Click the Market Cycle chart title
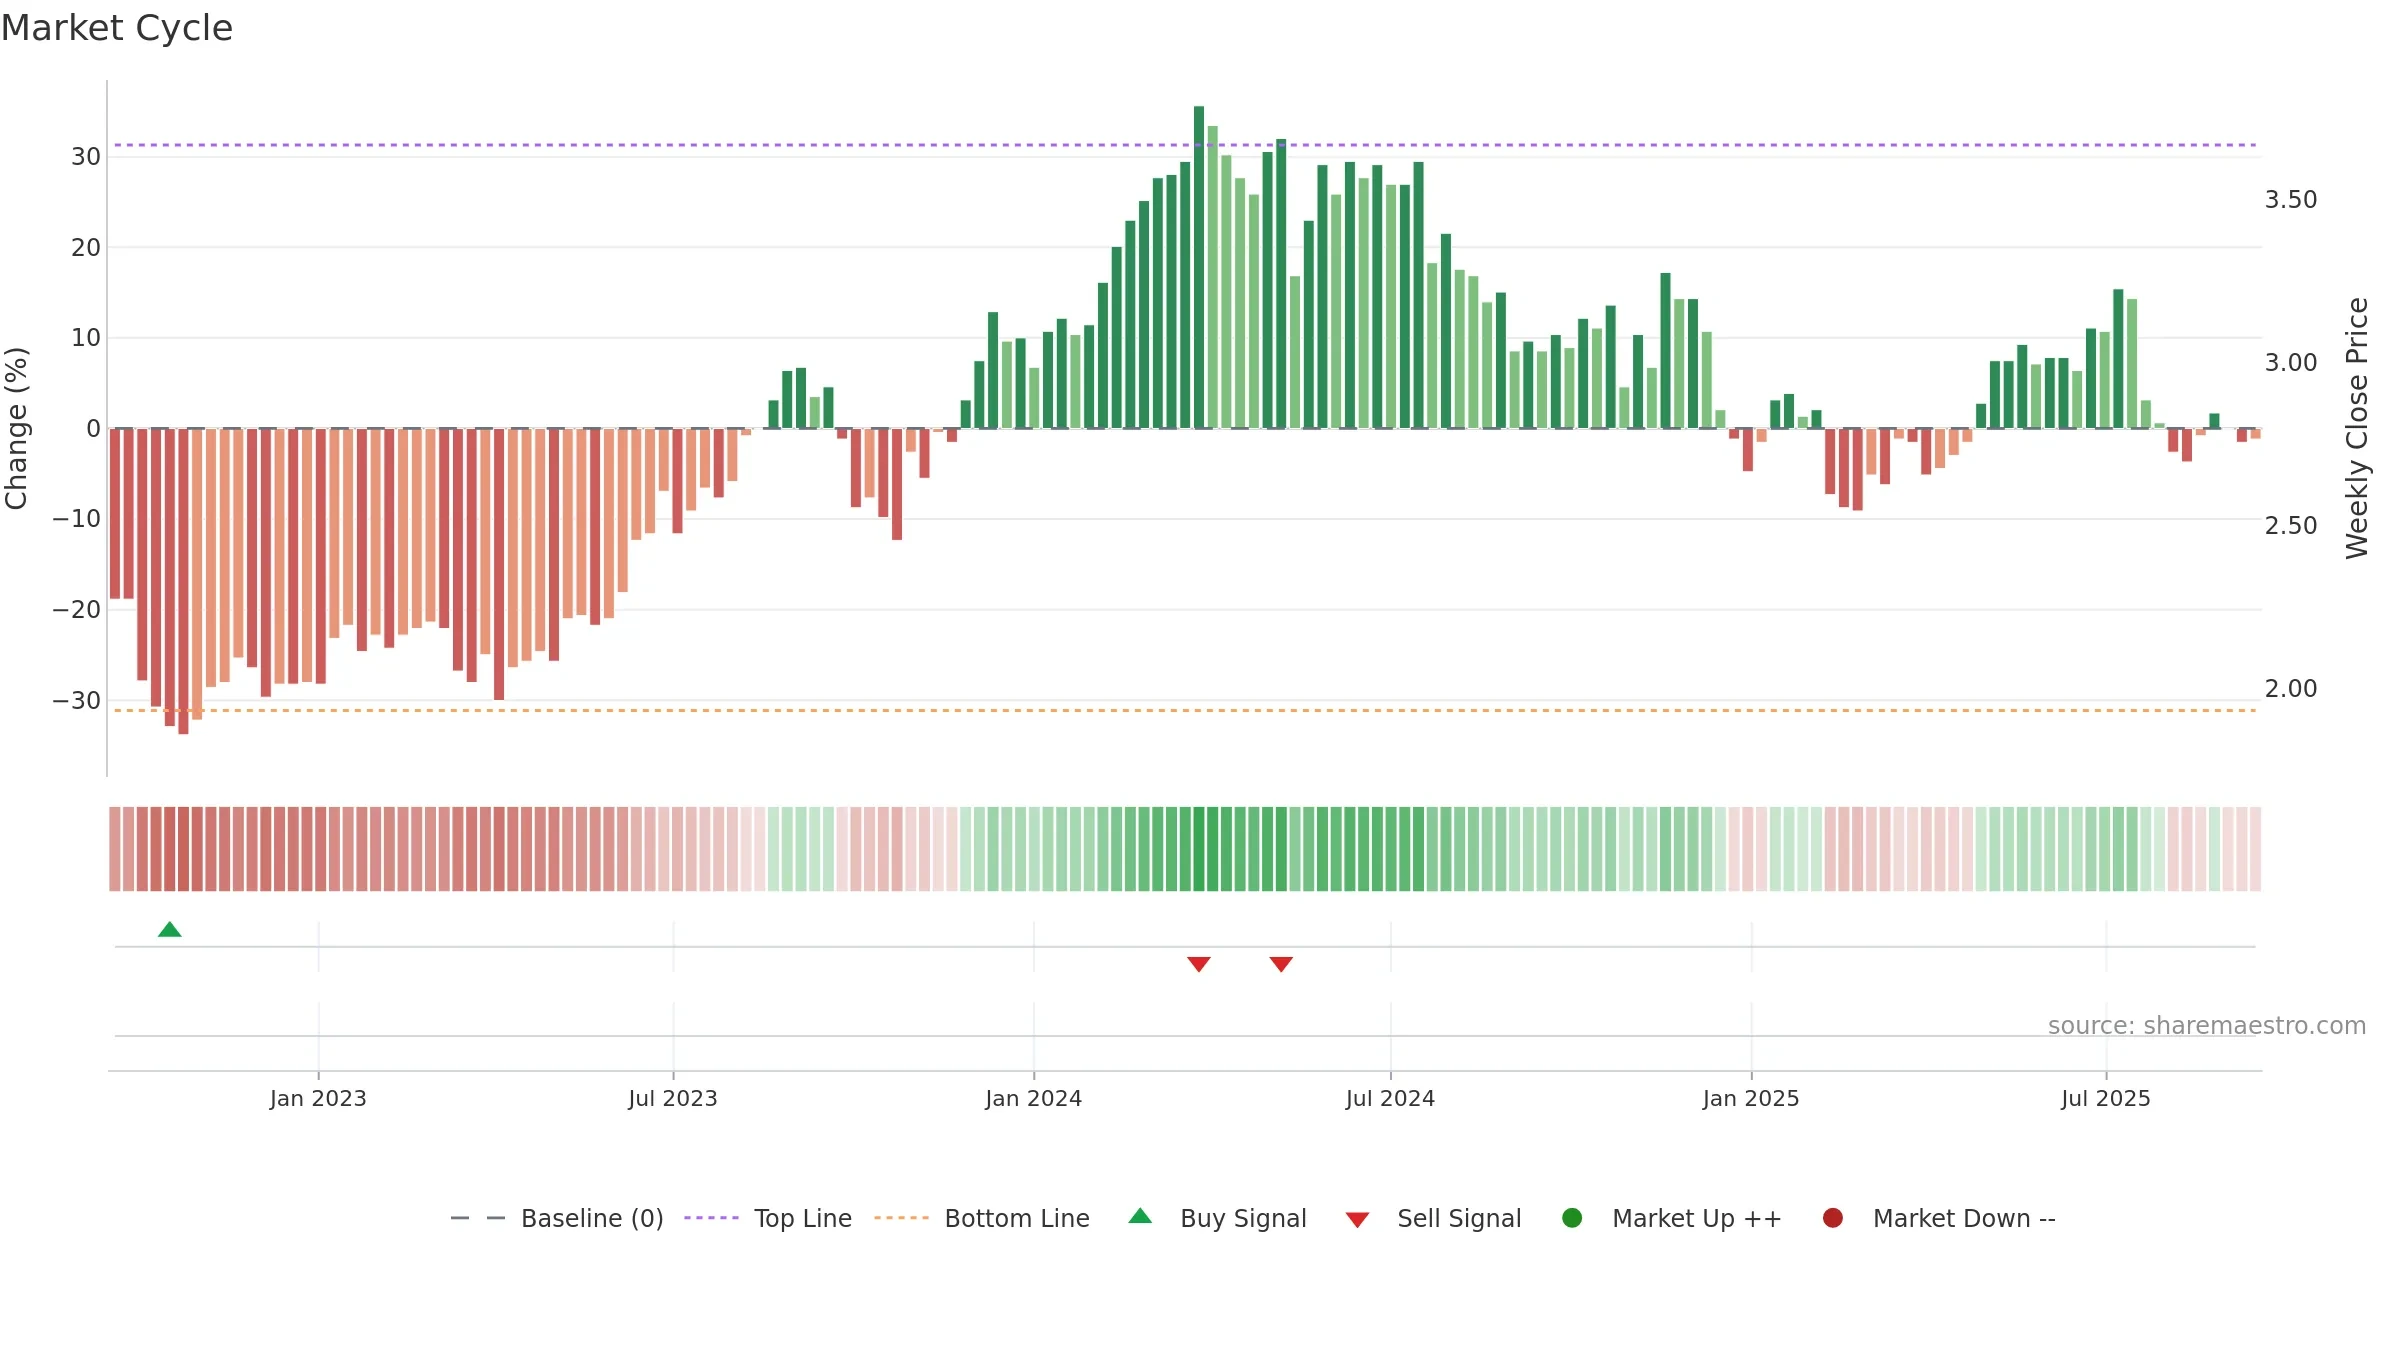 coord(117,28)
